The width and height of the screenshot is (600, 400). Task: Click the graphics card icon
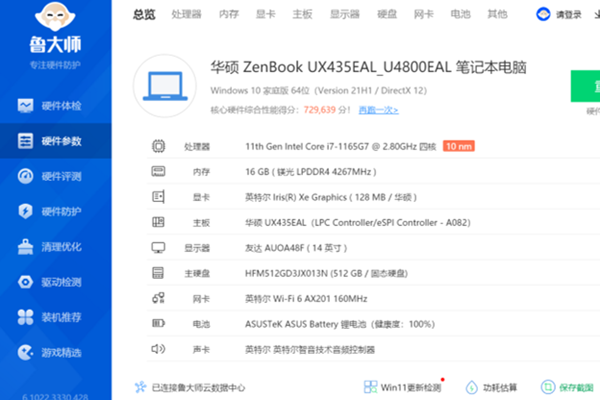pyautogui.click(x=158, y=197)
